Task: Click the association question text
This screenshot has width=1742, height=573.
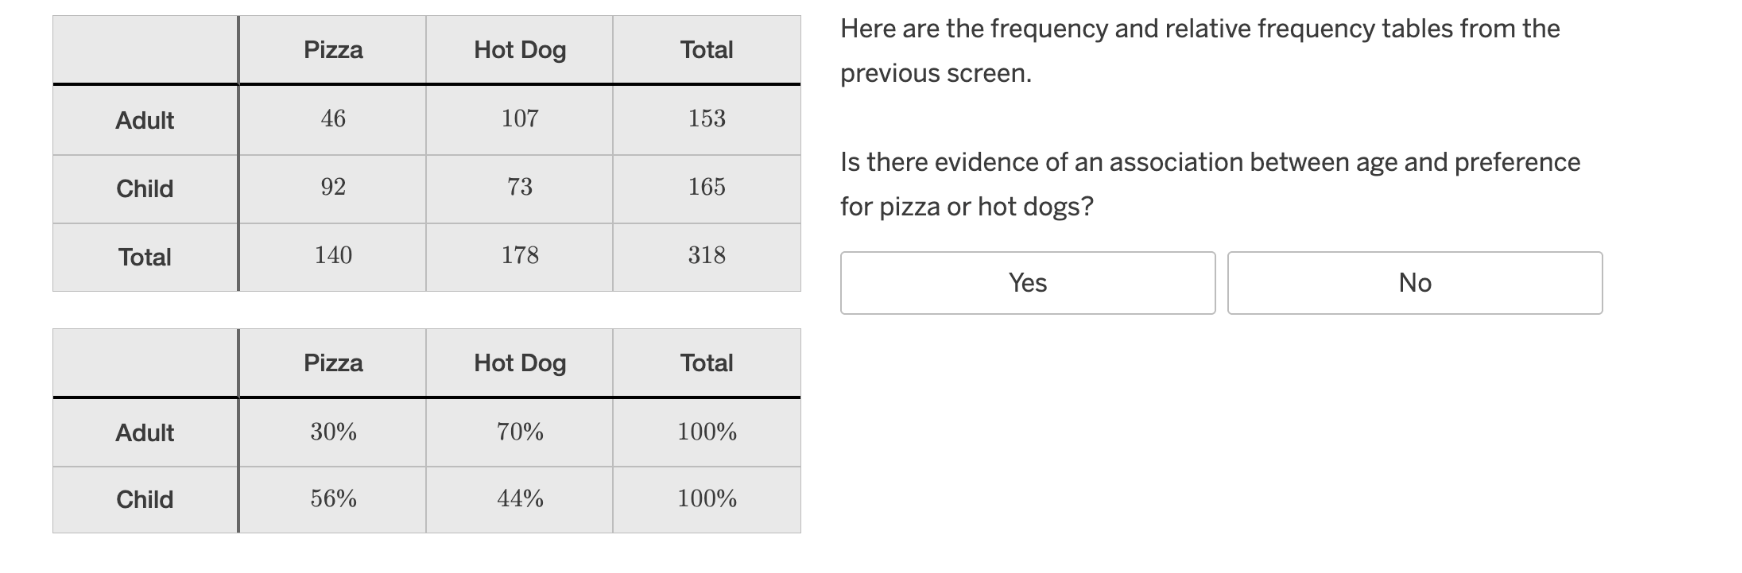Action: click(x=1210, y=184)
